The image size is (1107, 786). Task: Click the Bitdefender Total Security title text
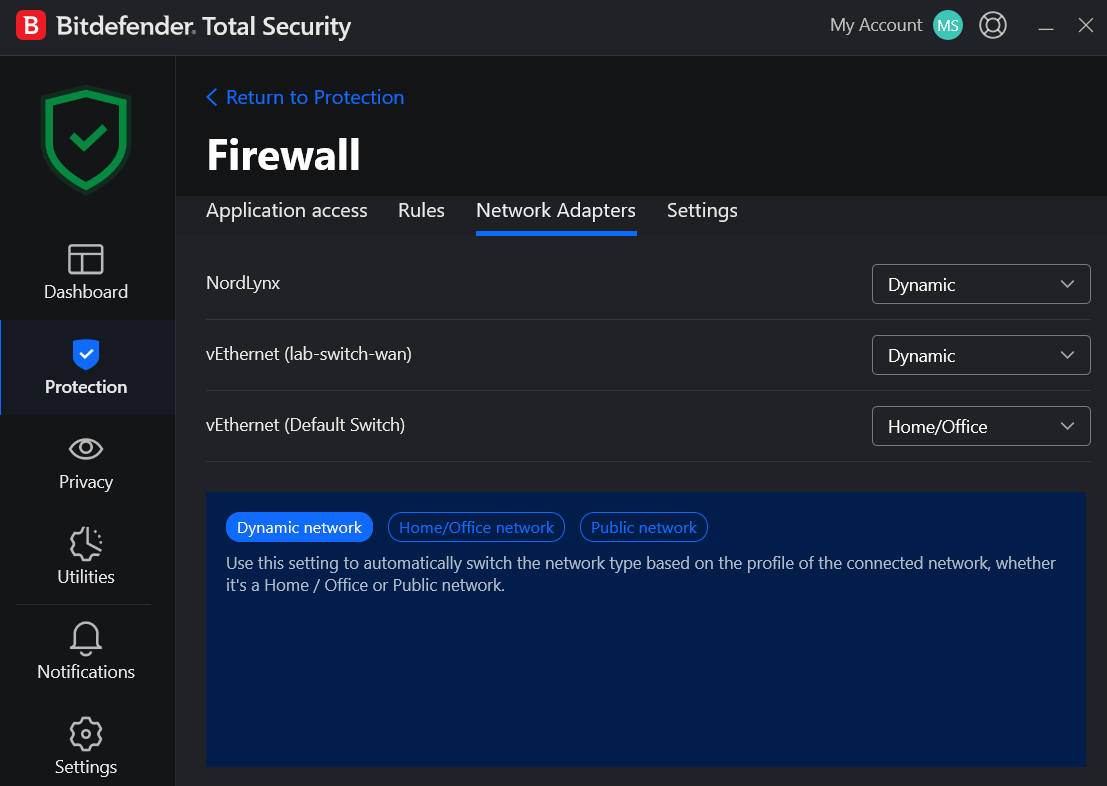203,27
